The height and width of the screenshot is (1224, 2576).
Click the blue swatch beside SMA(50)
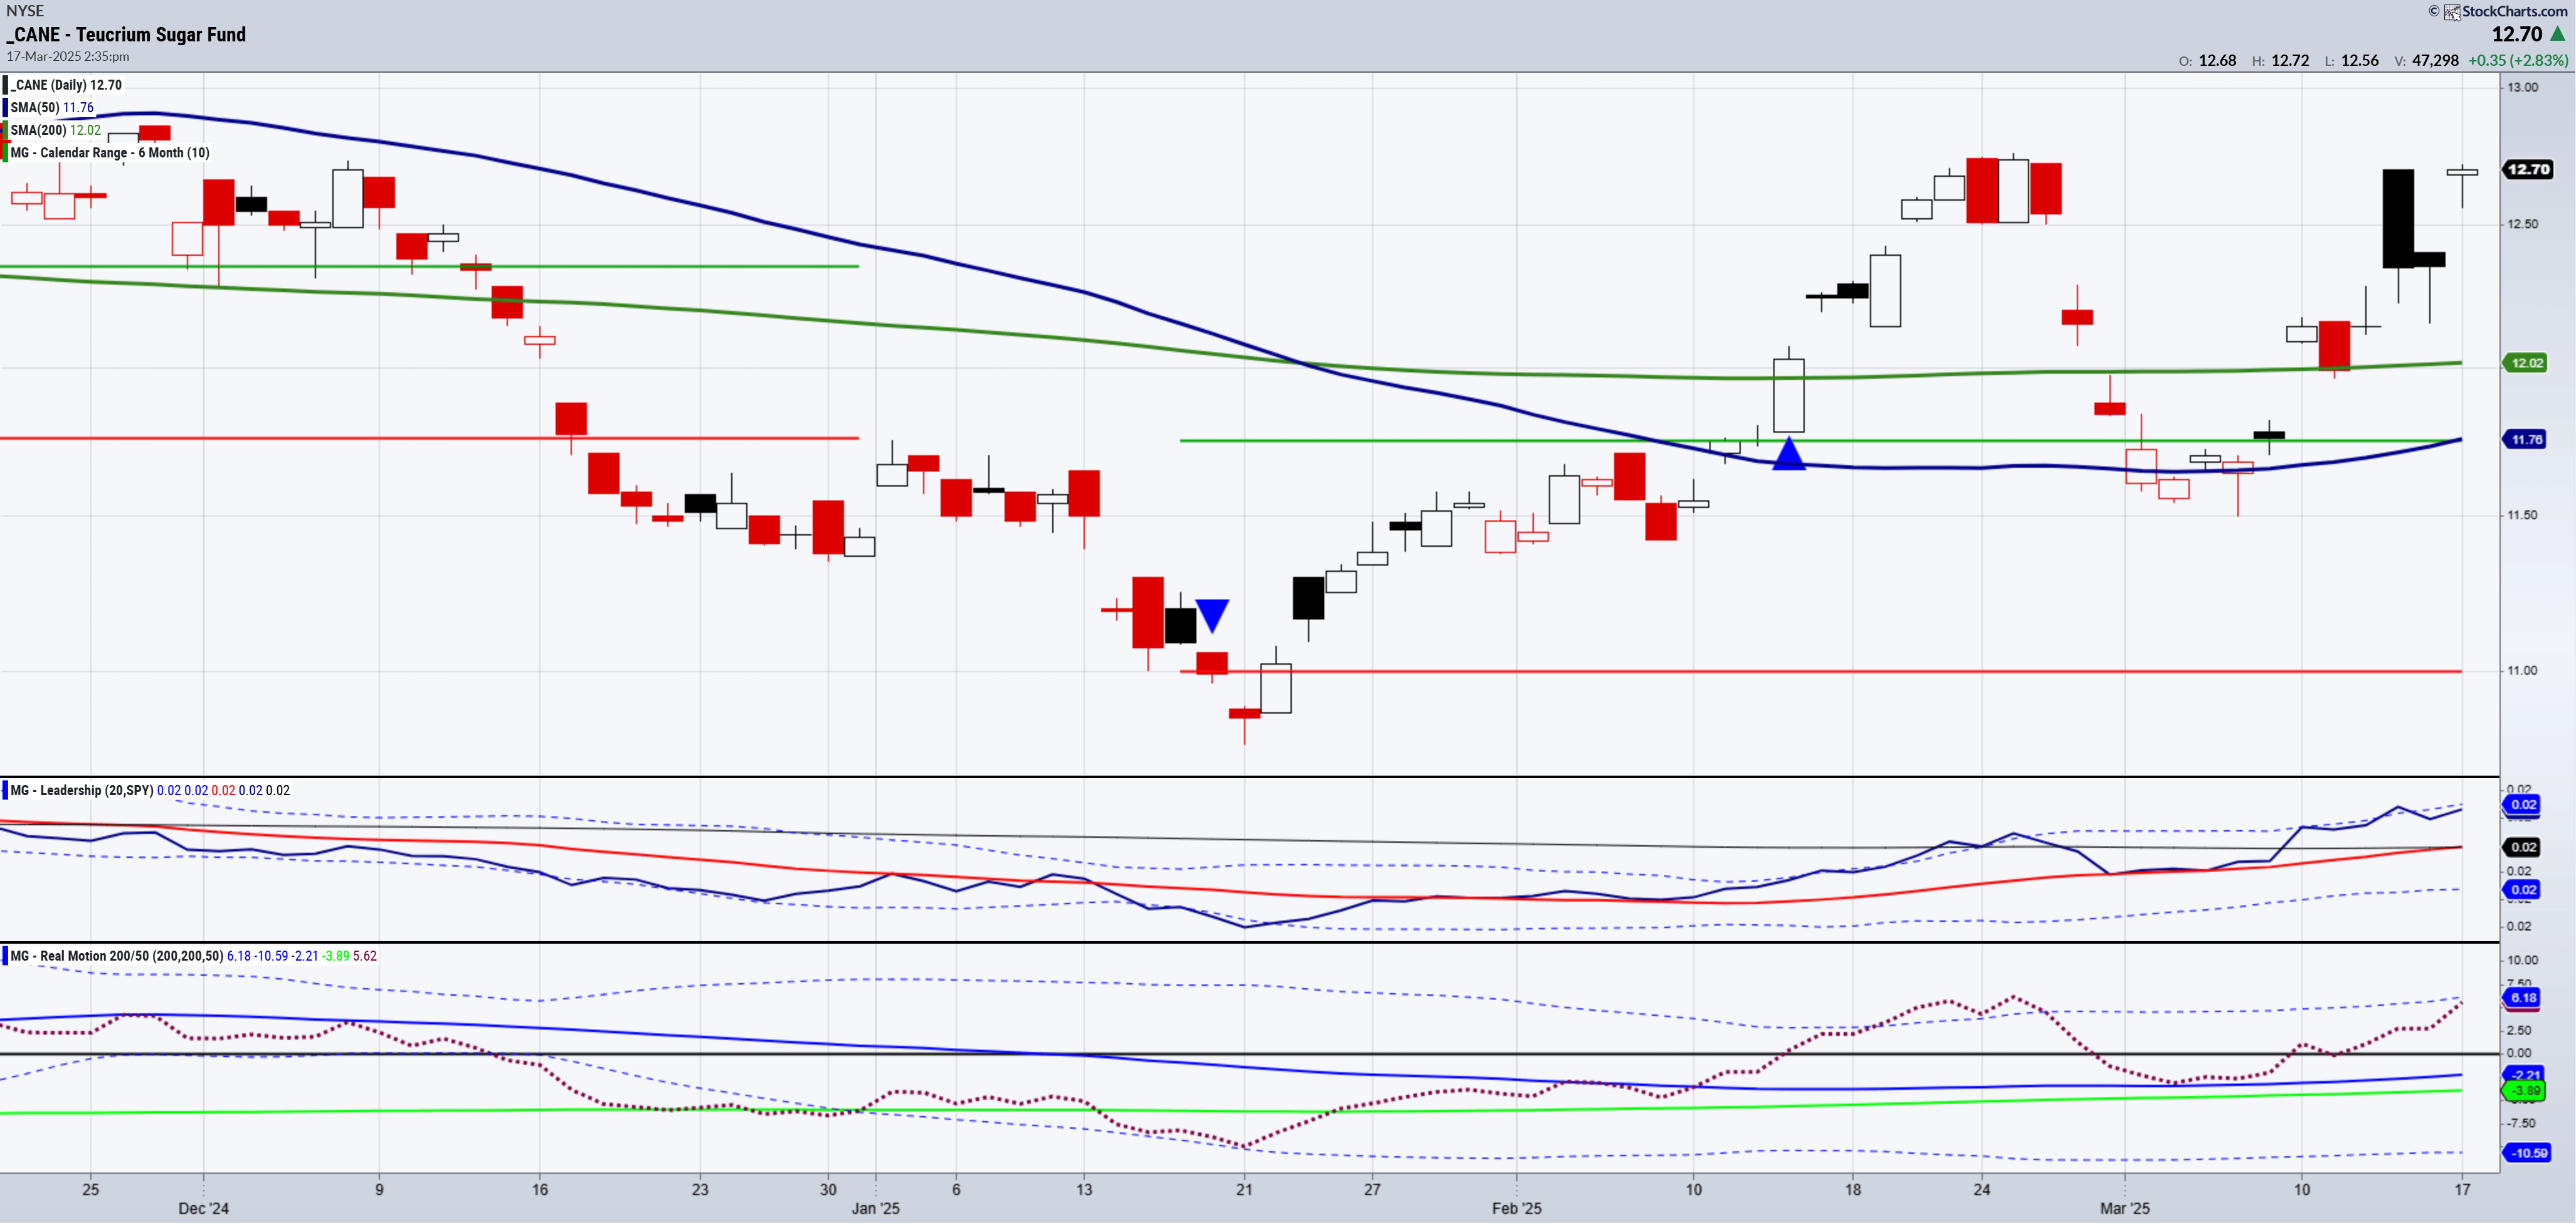(x=5, y=107)
